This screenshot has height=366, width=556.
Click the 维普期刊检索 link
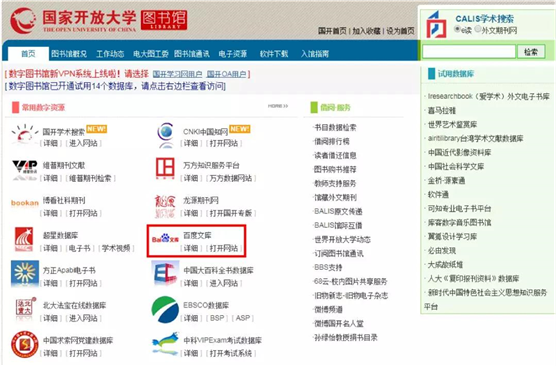(90, 178)
